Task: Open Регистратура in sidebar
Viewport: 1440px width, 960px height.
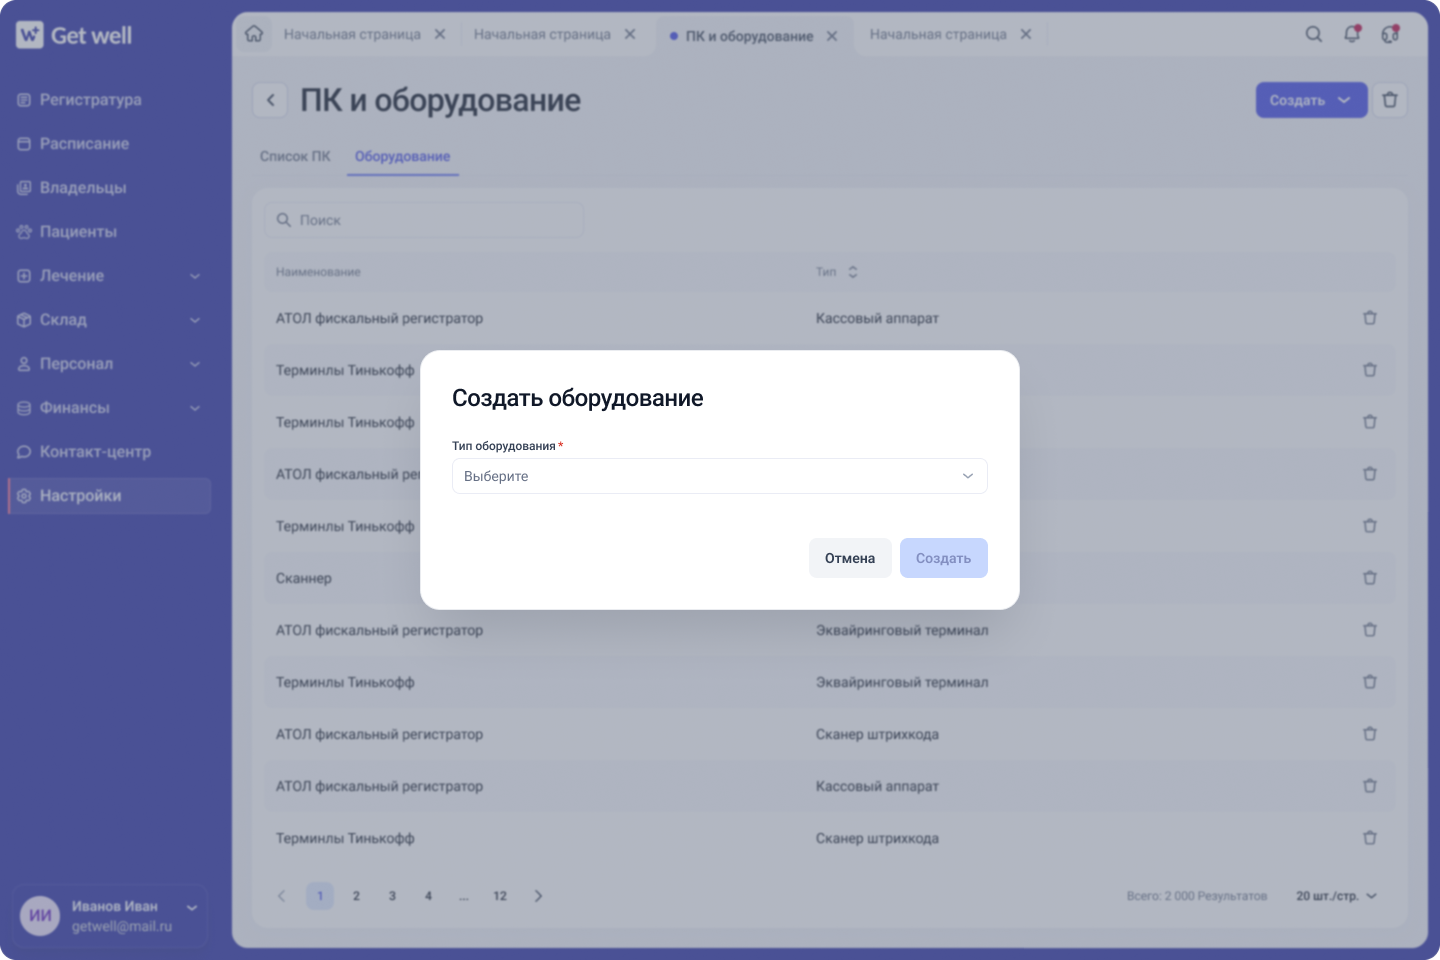Action: [110, 100]
